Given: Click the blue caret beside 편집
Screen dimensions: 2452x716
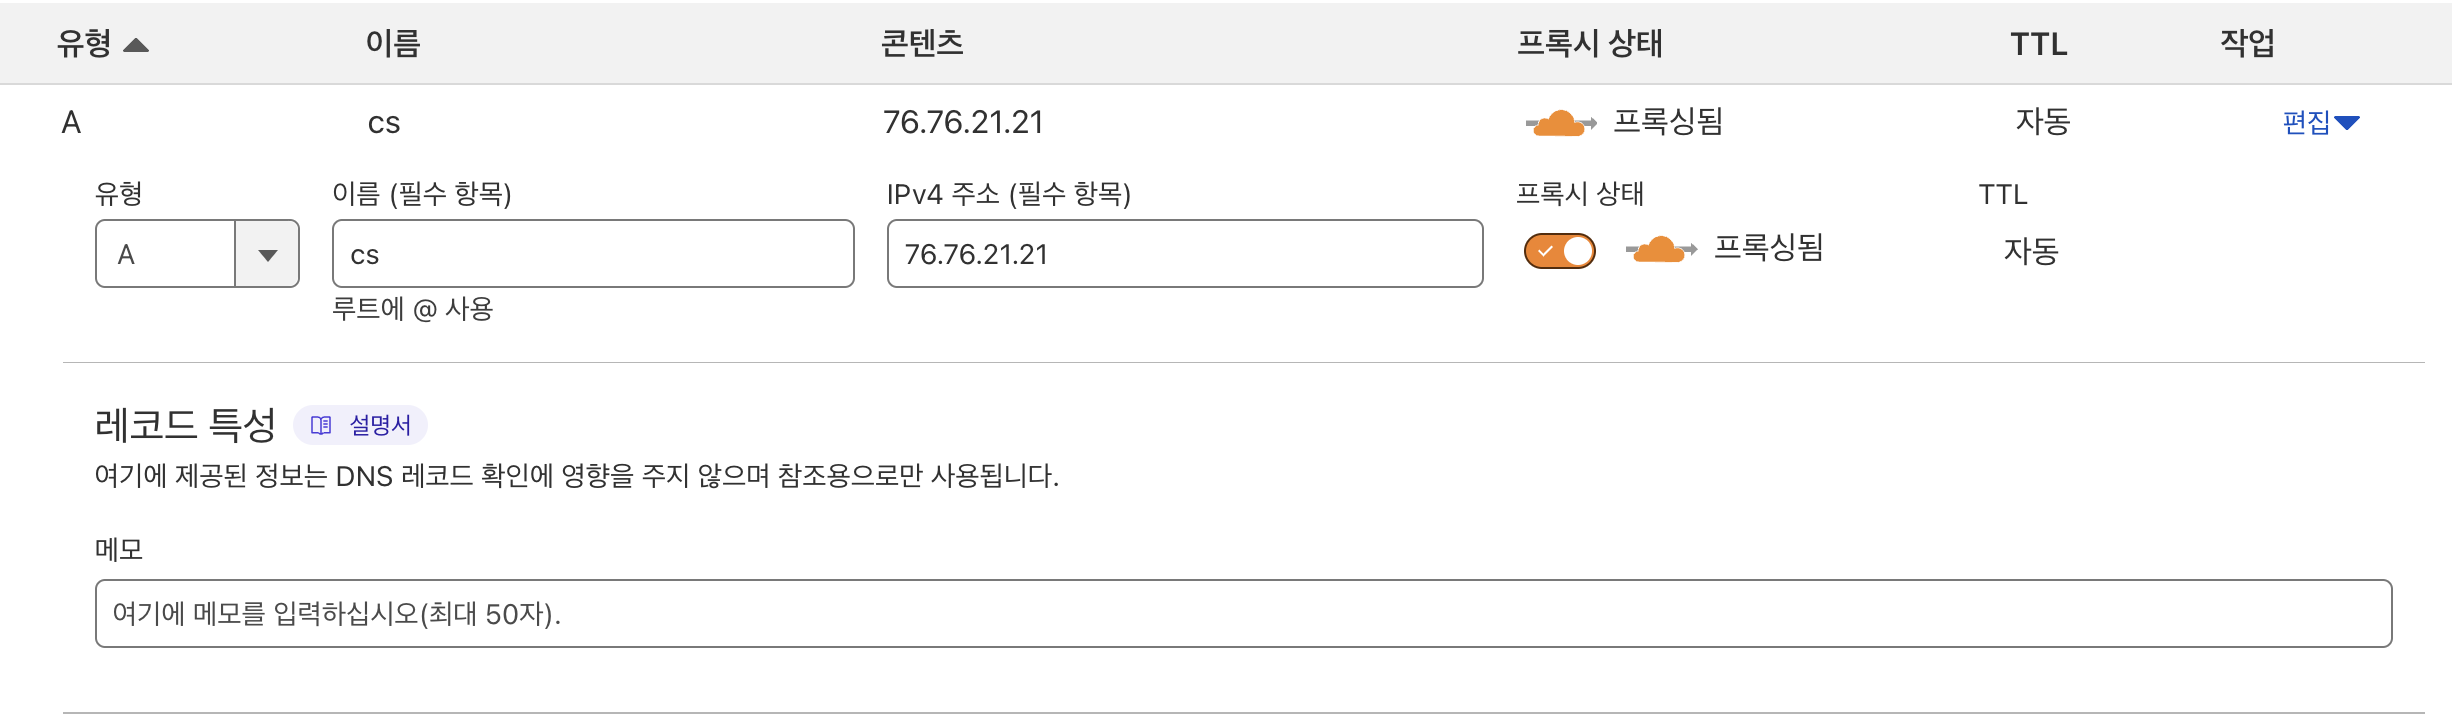Looking at the screenshot, I should [x=2347, y=123].
